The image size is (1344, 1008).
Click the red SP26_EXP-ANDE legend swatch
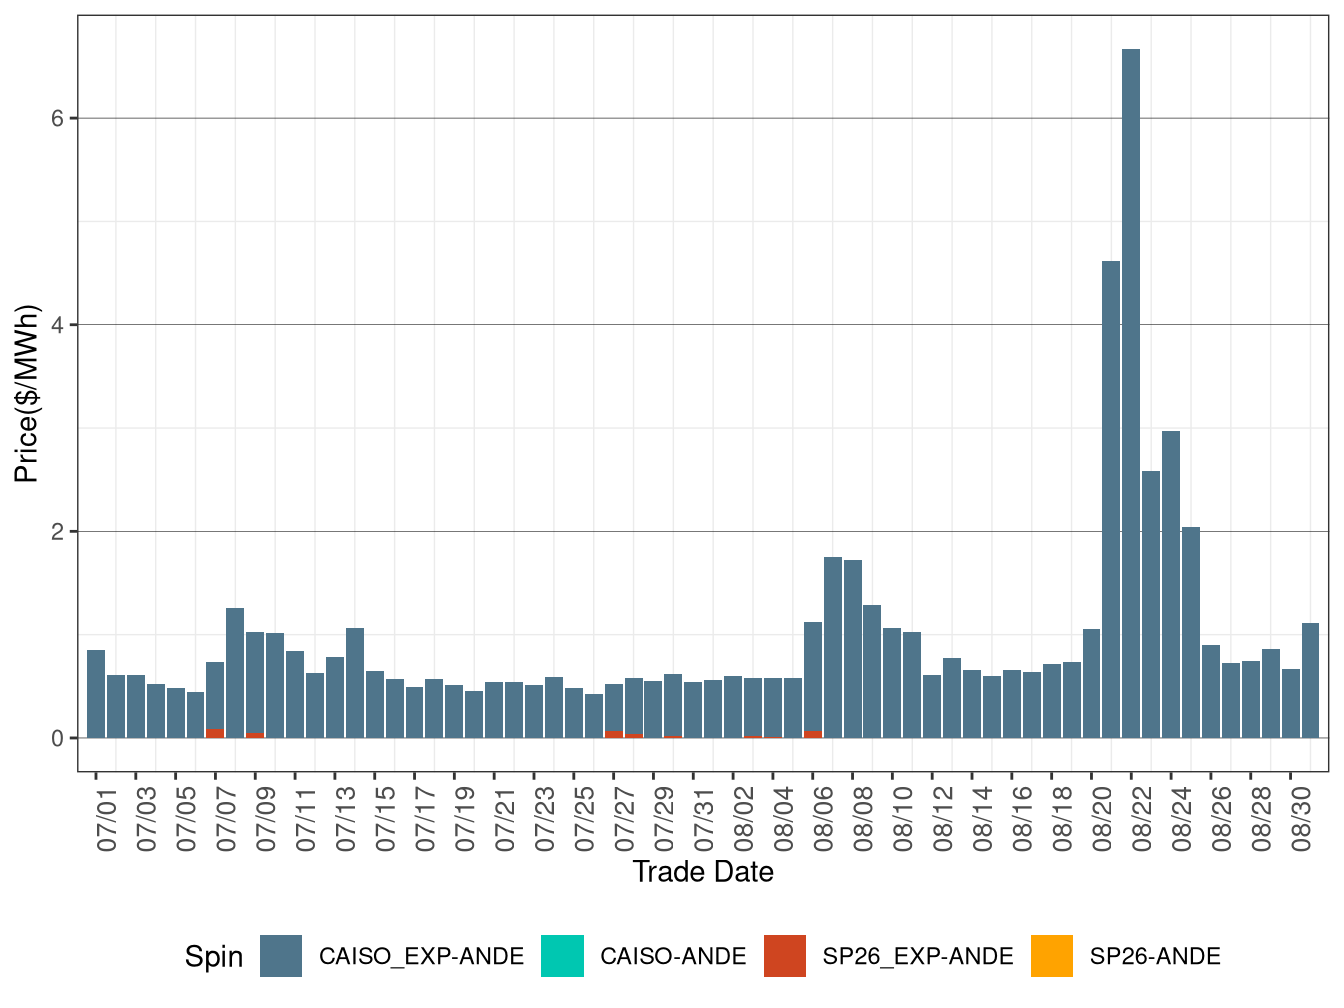tap(784, 956)
